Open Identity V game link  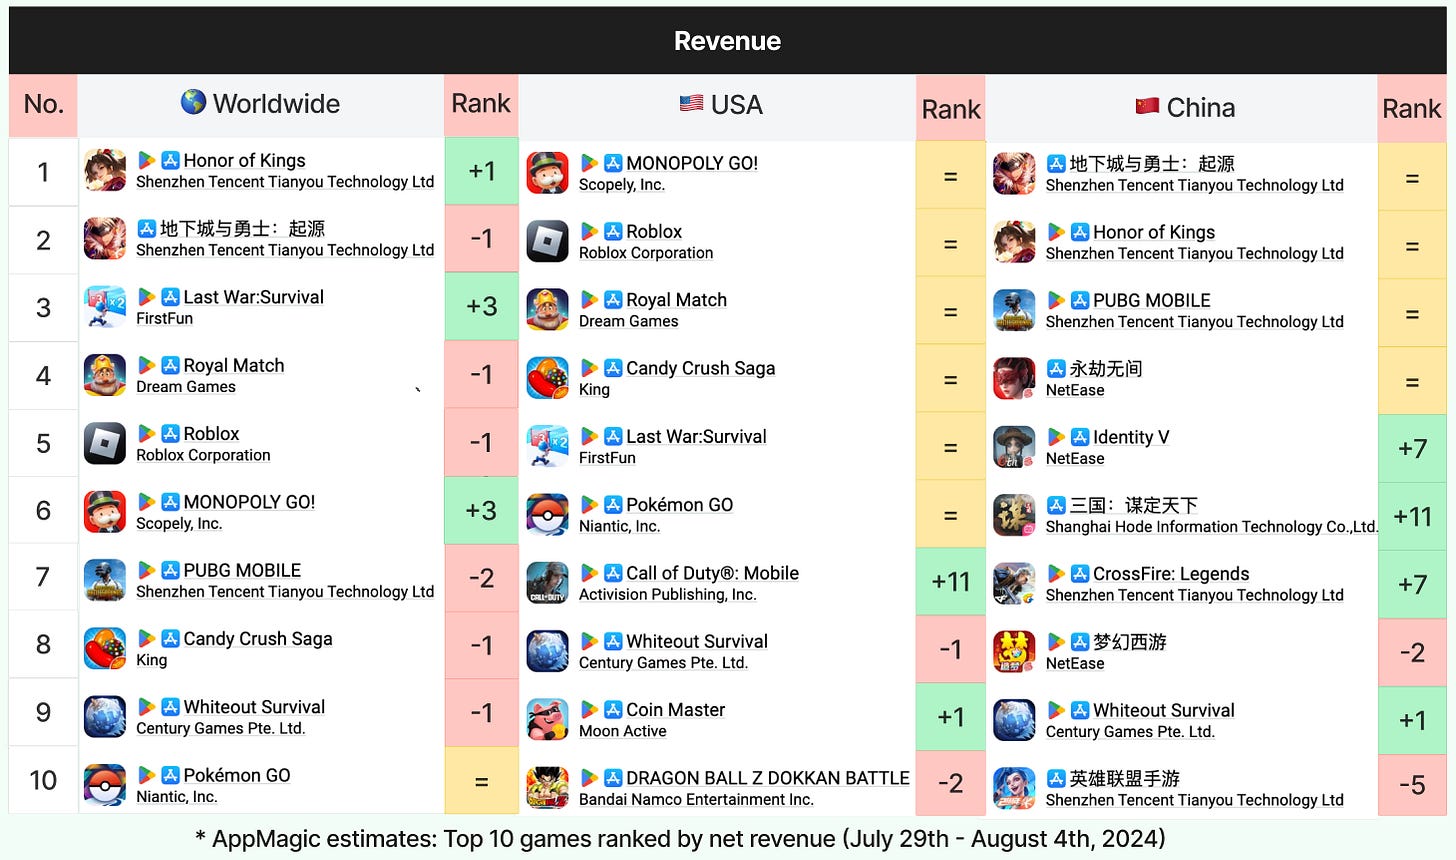1131,437
